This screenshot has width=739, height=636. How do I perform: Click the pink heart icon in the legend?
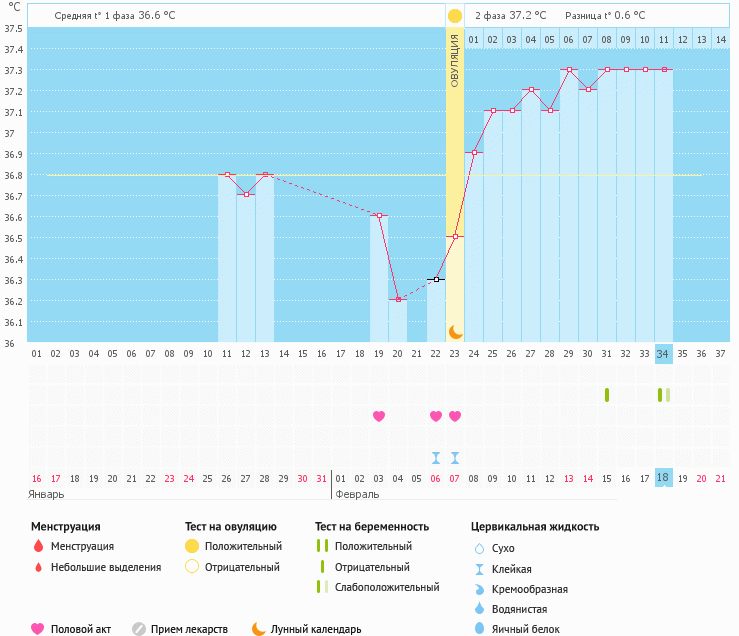[38, 629]
